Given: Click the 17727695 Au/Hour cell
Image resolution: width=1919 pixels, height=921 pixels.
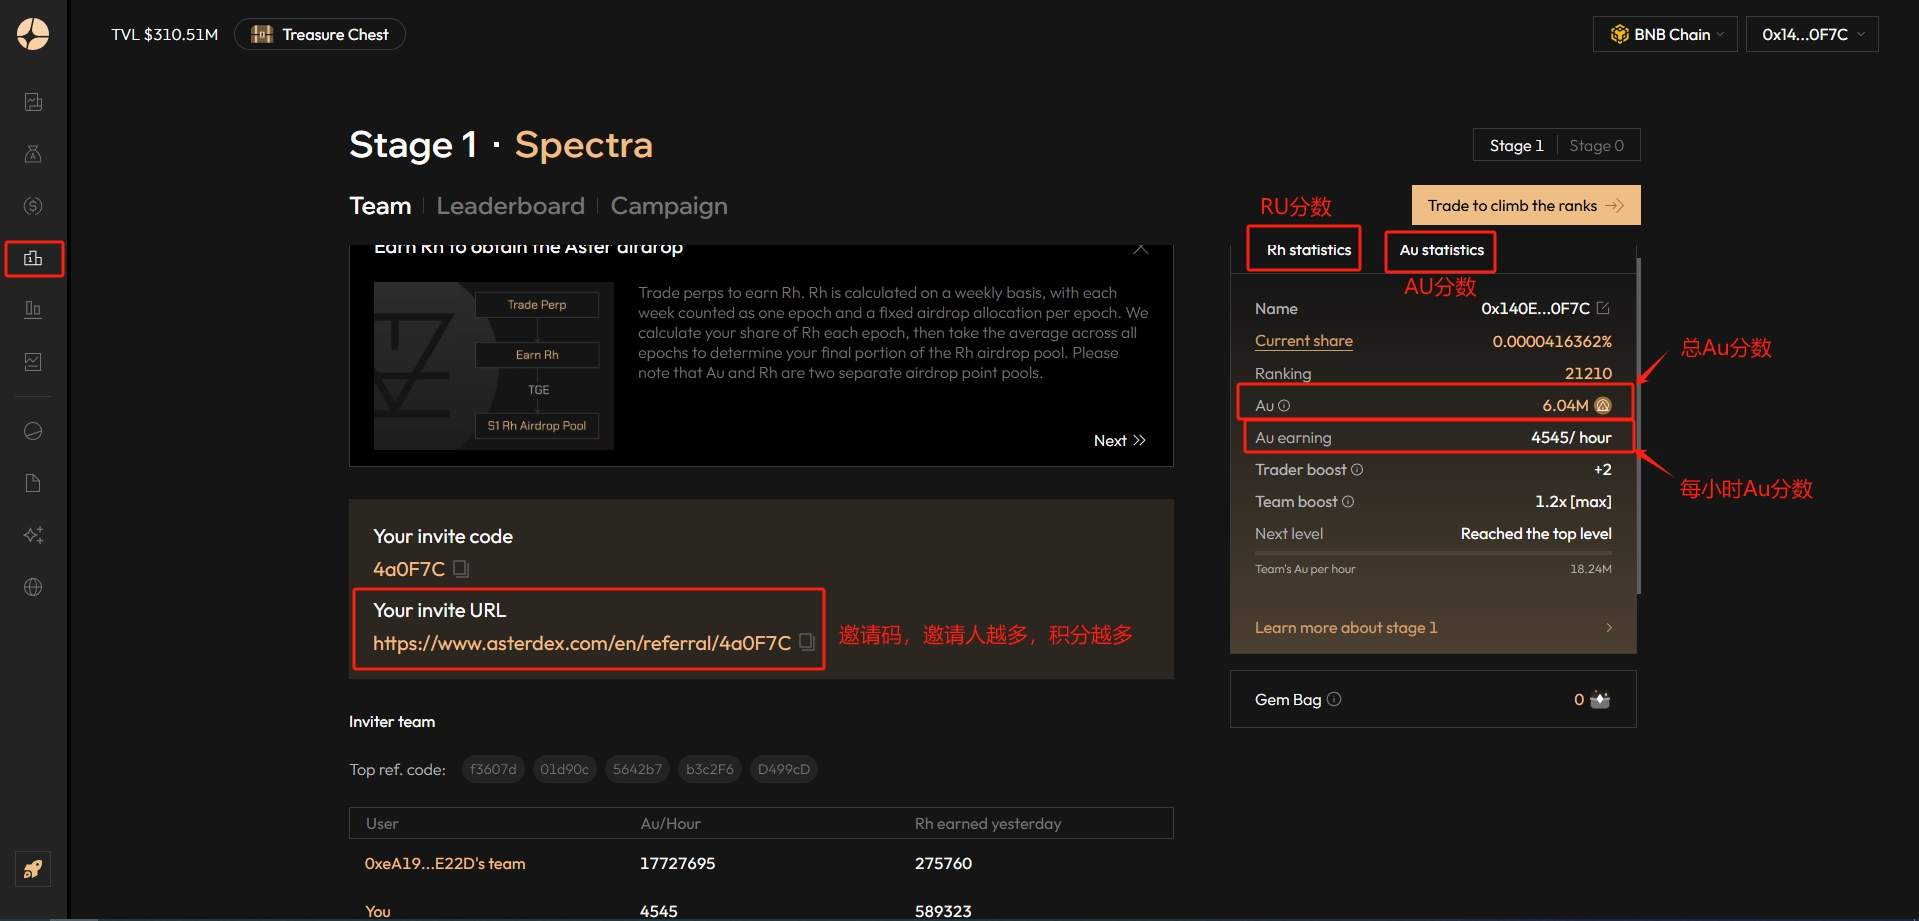Looking at the screenshot, I should pyautogui.click(x=677, y=863).
